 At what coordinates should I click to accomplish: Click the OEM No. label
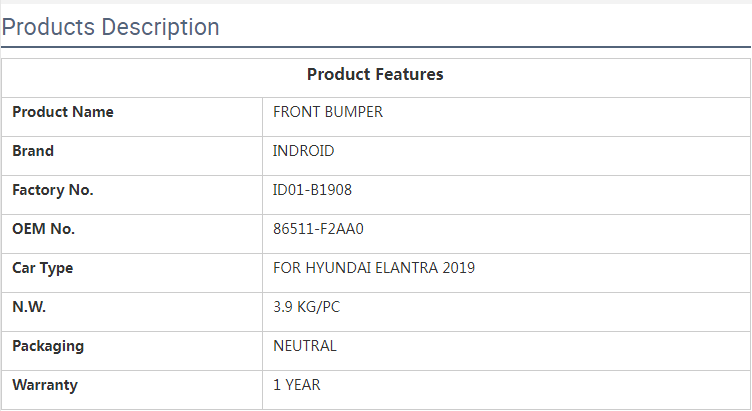pos(44,229)
